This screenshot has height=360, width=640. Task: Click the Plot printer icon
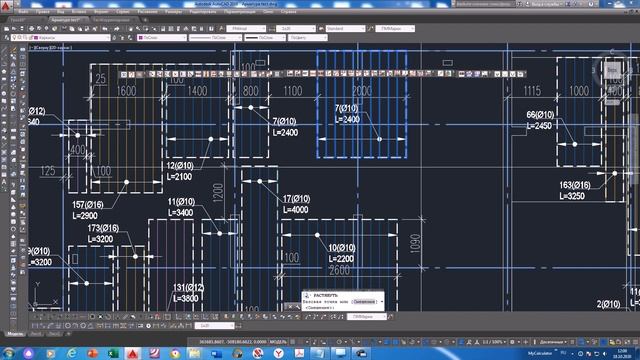(x=31, y=29)
